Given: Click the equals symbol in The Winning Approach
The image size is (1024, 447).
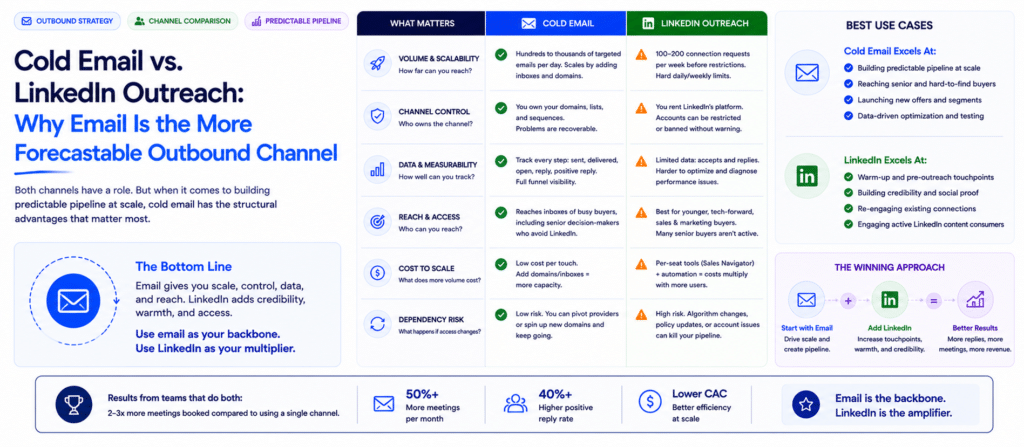Looking at the screenshot, I should point(933,301).
